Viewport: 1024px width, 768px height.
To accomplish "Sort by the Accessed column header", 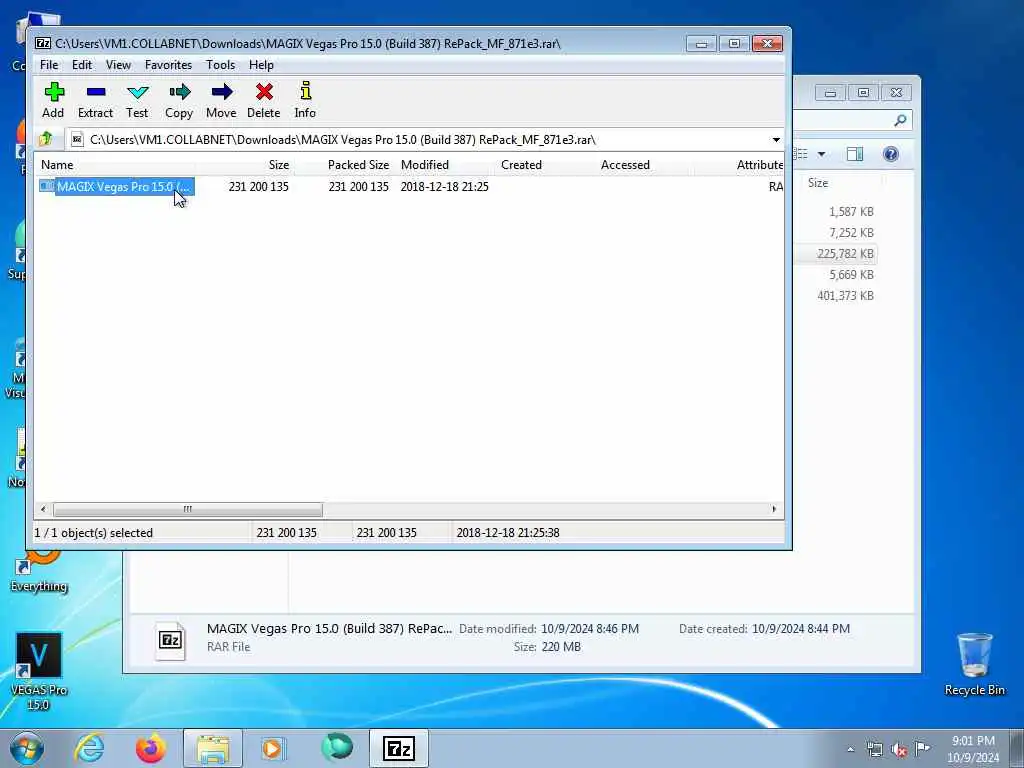I will click(x=625, y=165).
